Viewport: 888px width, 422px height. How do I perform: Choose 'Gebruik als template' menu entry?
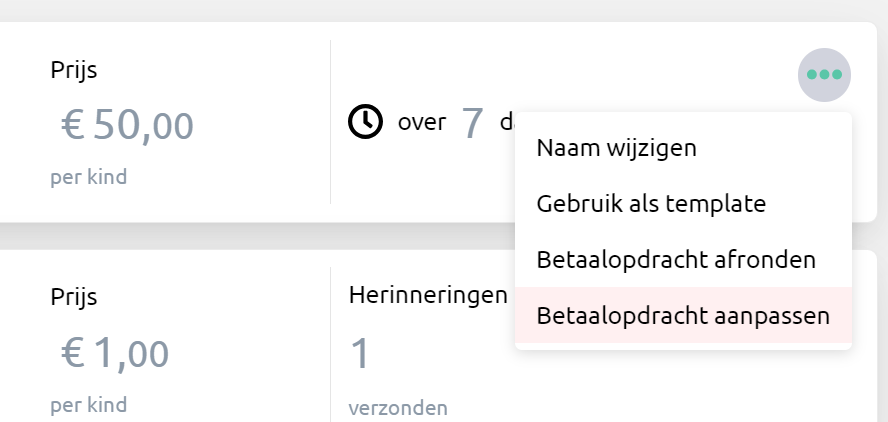click(651, 204)
